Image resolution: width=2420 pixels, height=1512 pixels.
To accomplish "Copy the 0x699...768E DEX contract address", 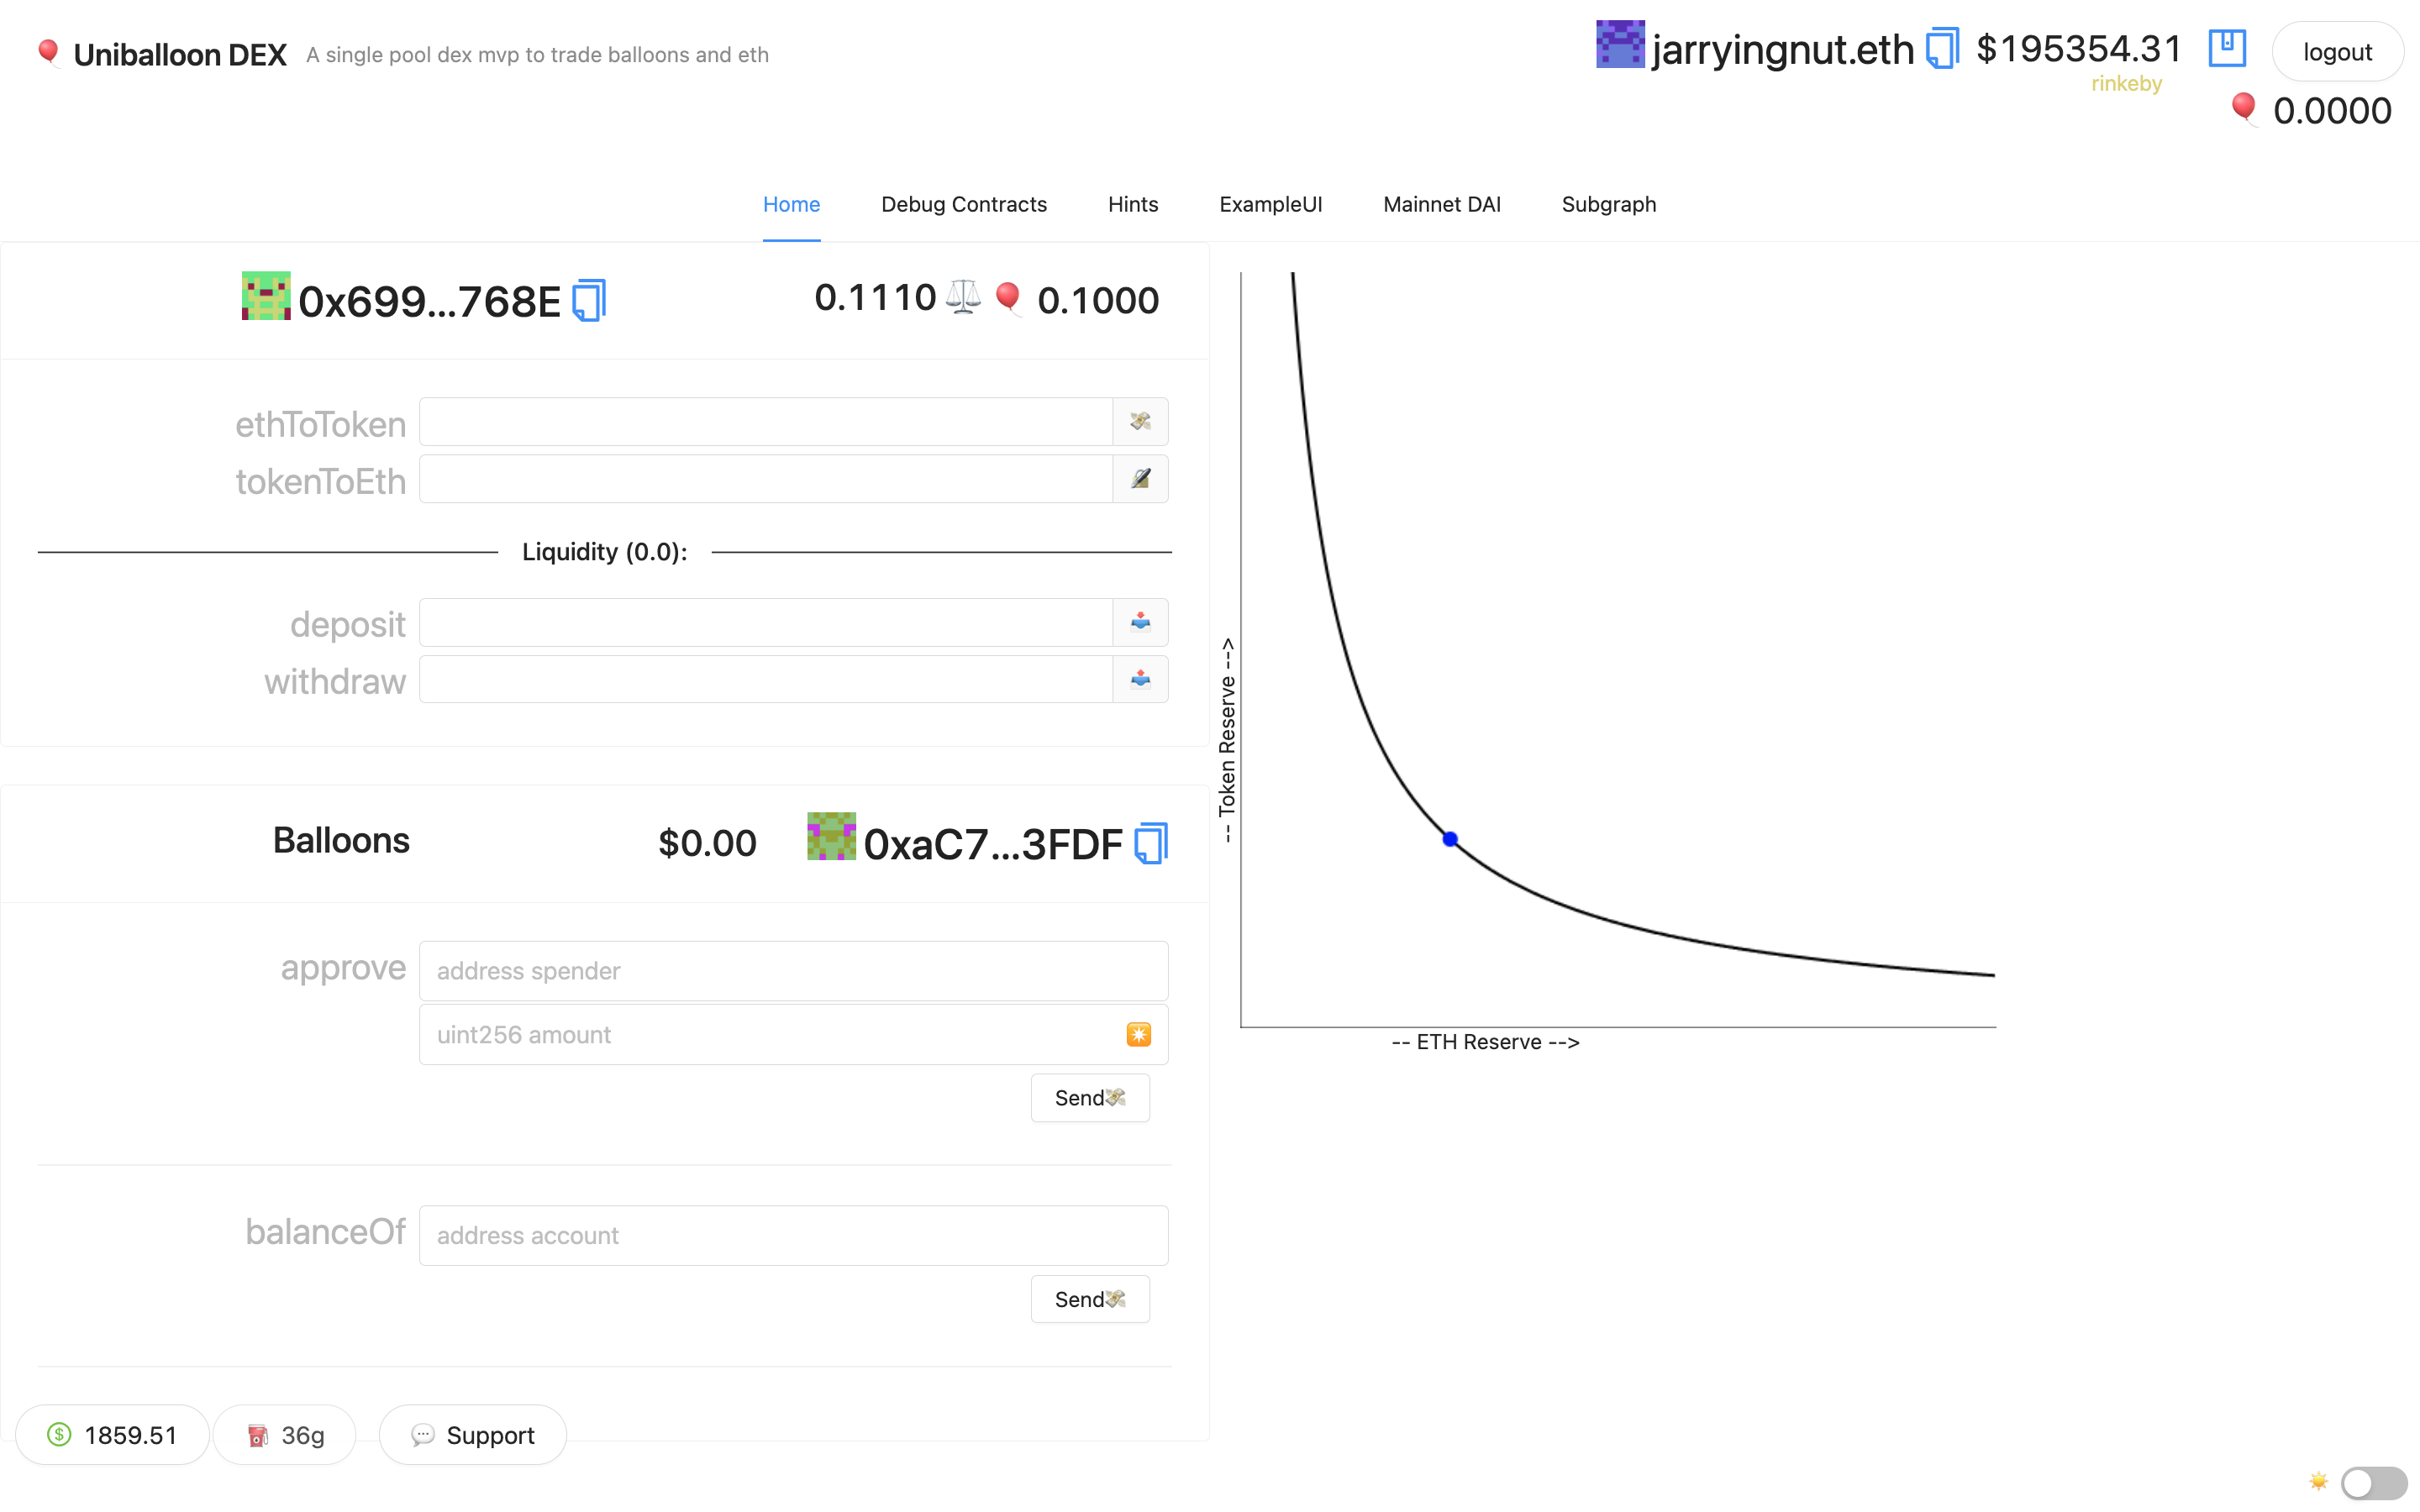I will click(589, 301).
